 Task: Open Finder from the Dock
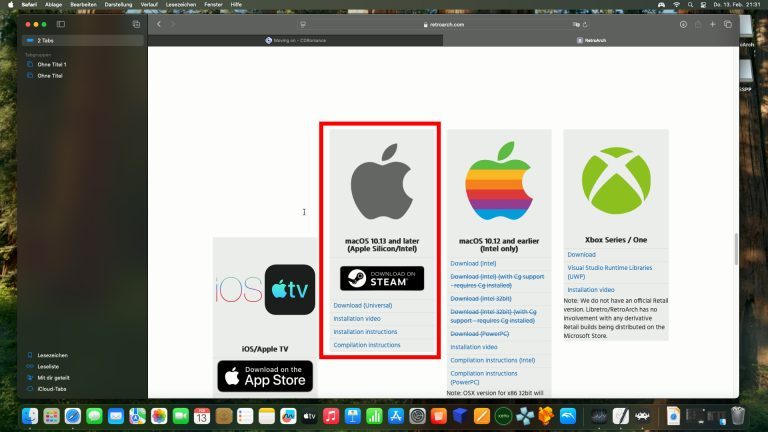[x=30, y=416]
